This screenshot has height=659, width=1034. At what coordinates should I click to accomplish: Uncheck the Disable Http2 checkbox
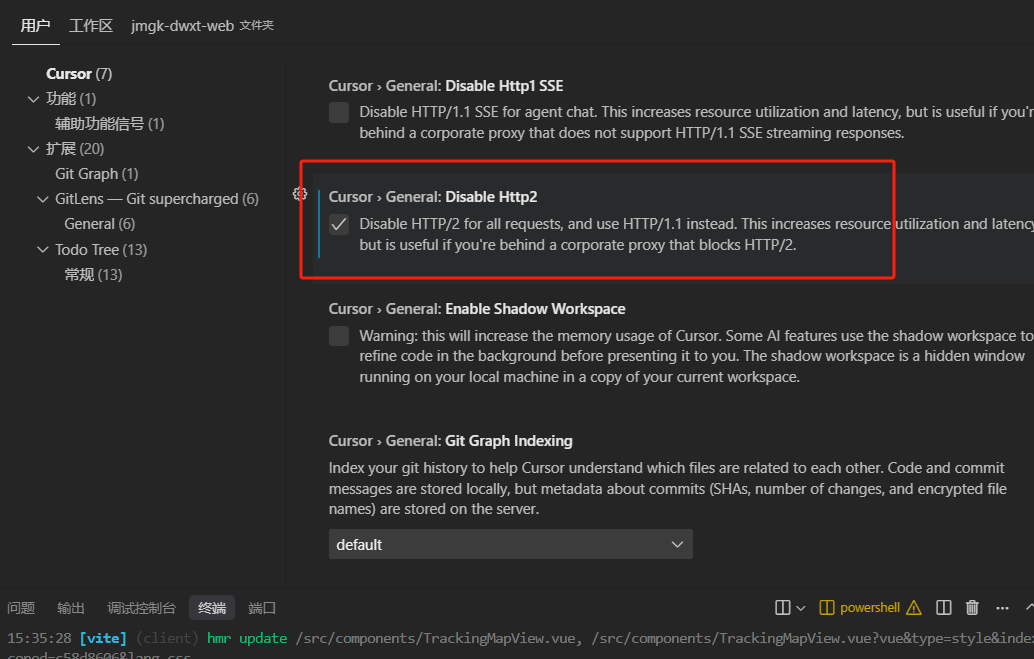pos(339,224)
